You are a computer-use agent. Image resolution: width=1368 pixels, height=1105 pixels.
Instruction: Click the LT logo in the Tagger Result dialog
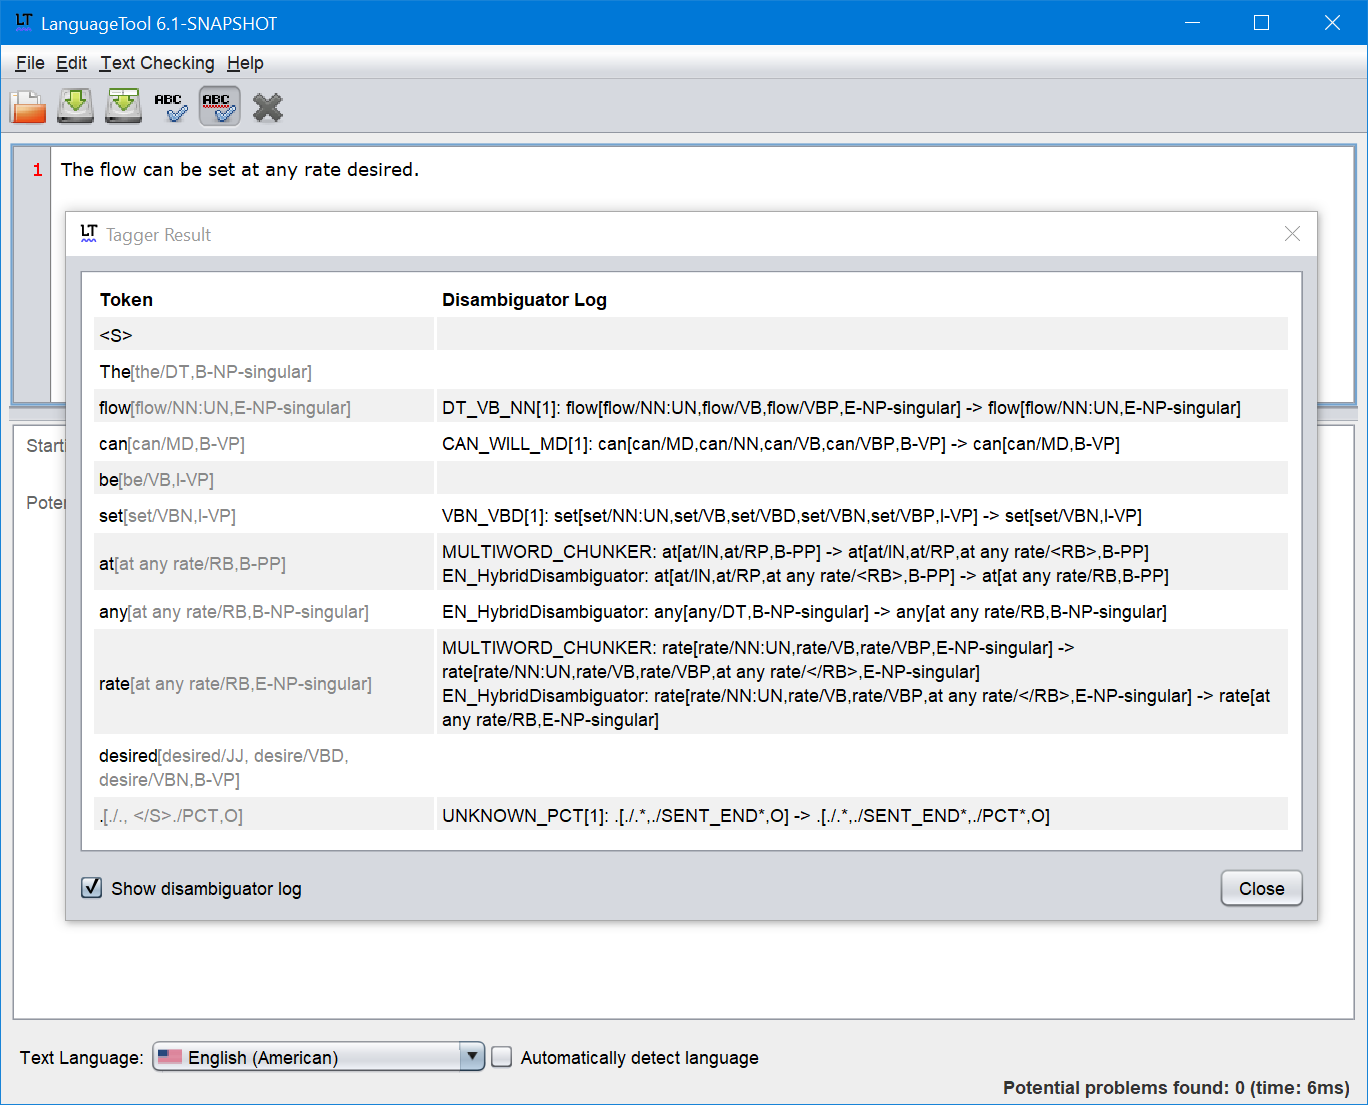point(89,233)
